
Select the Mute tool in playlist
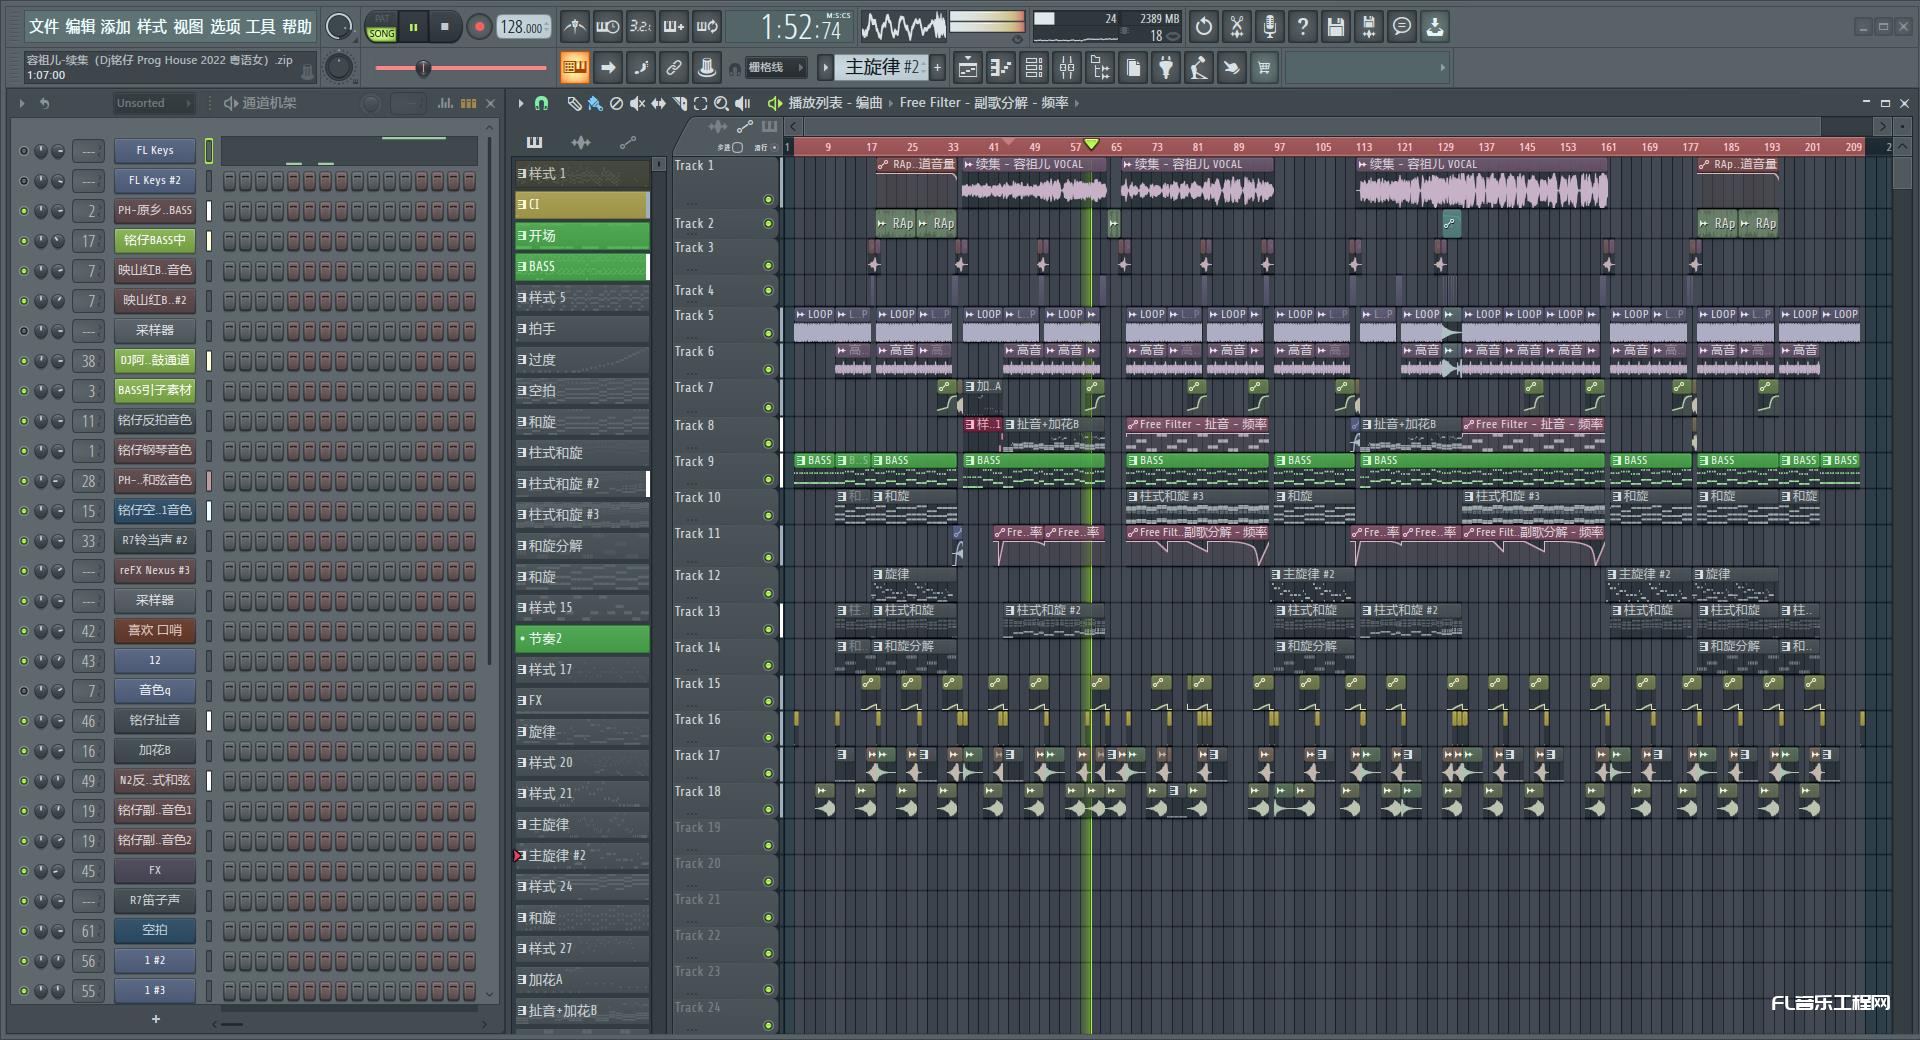637,103
